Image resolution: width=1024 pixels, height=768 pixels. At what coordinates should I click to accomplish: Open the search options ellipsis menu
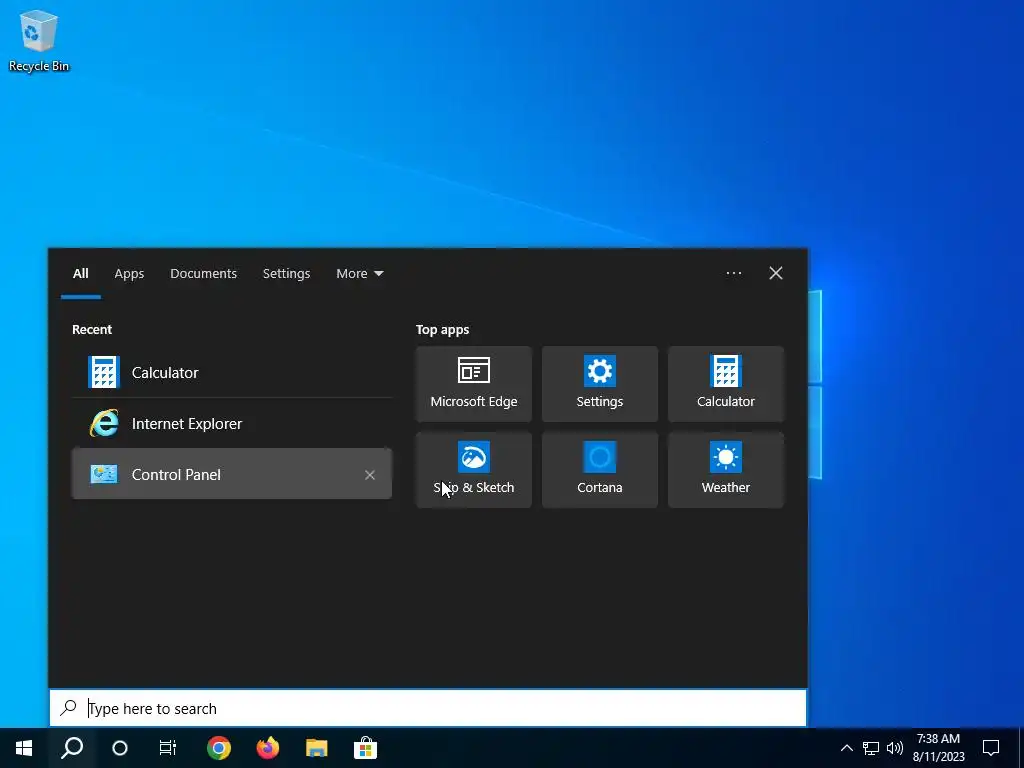point(733,273)
